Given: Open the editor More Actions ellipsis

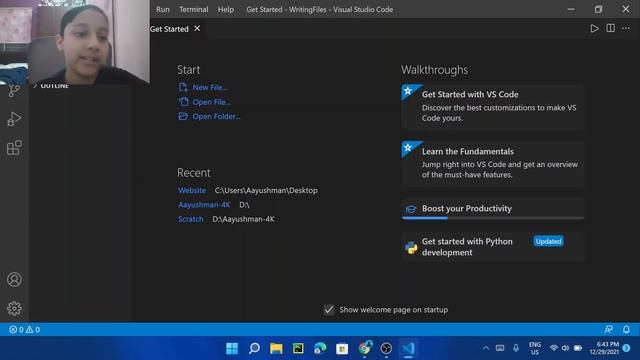Looking at the screenshot, I should tap(626, 29).
